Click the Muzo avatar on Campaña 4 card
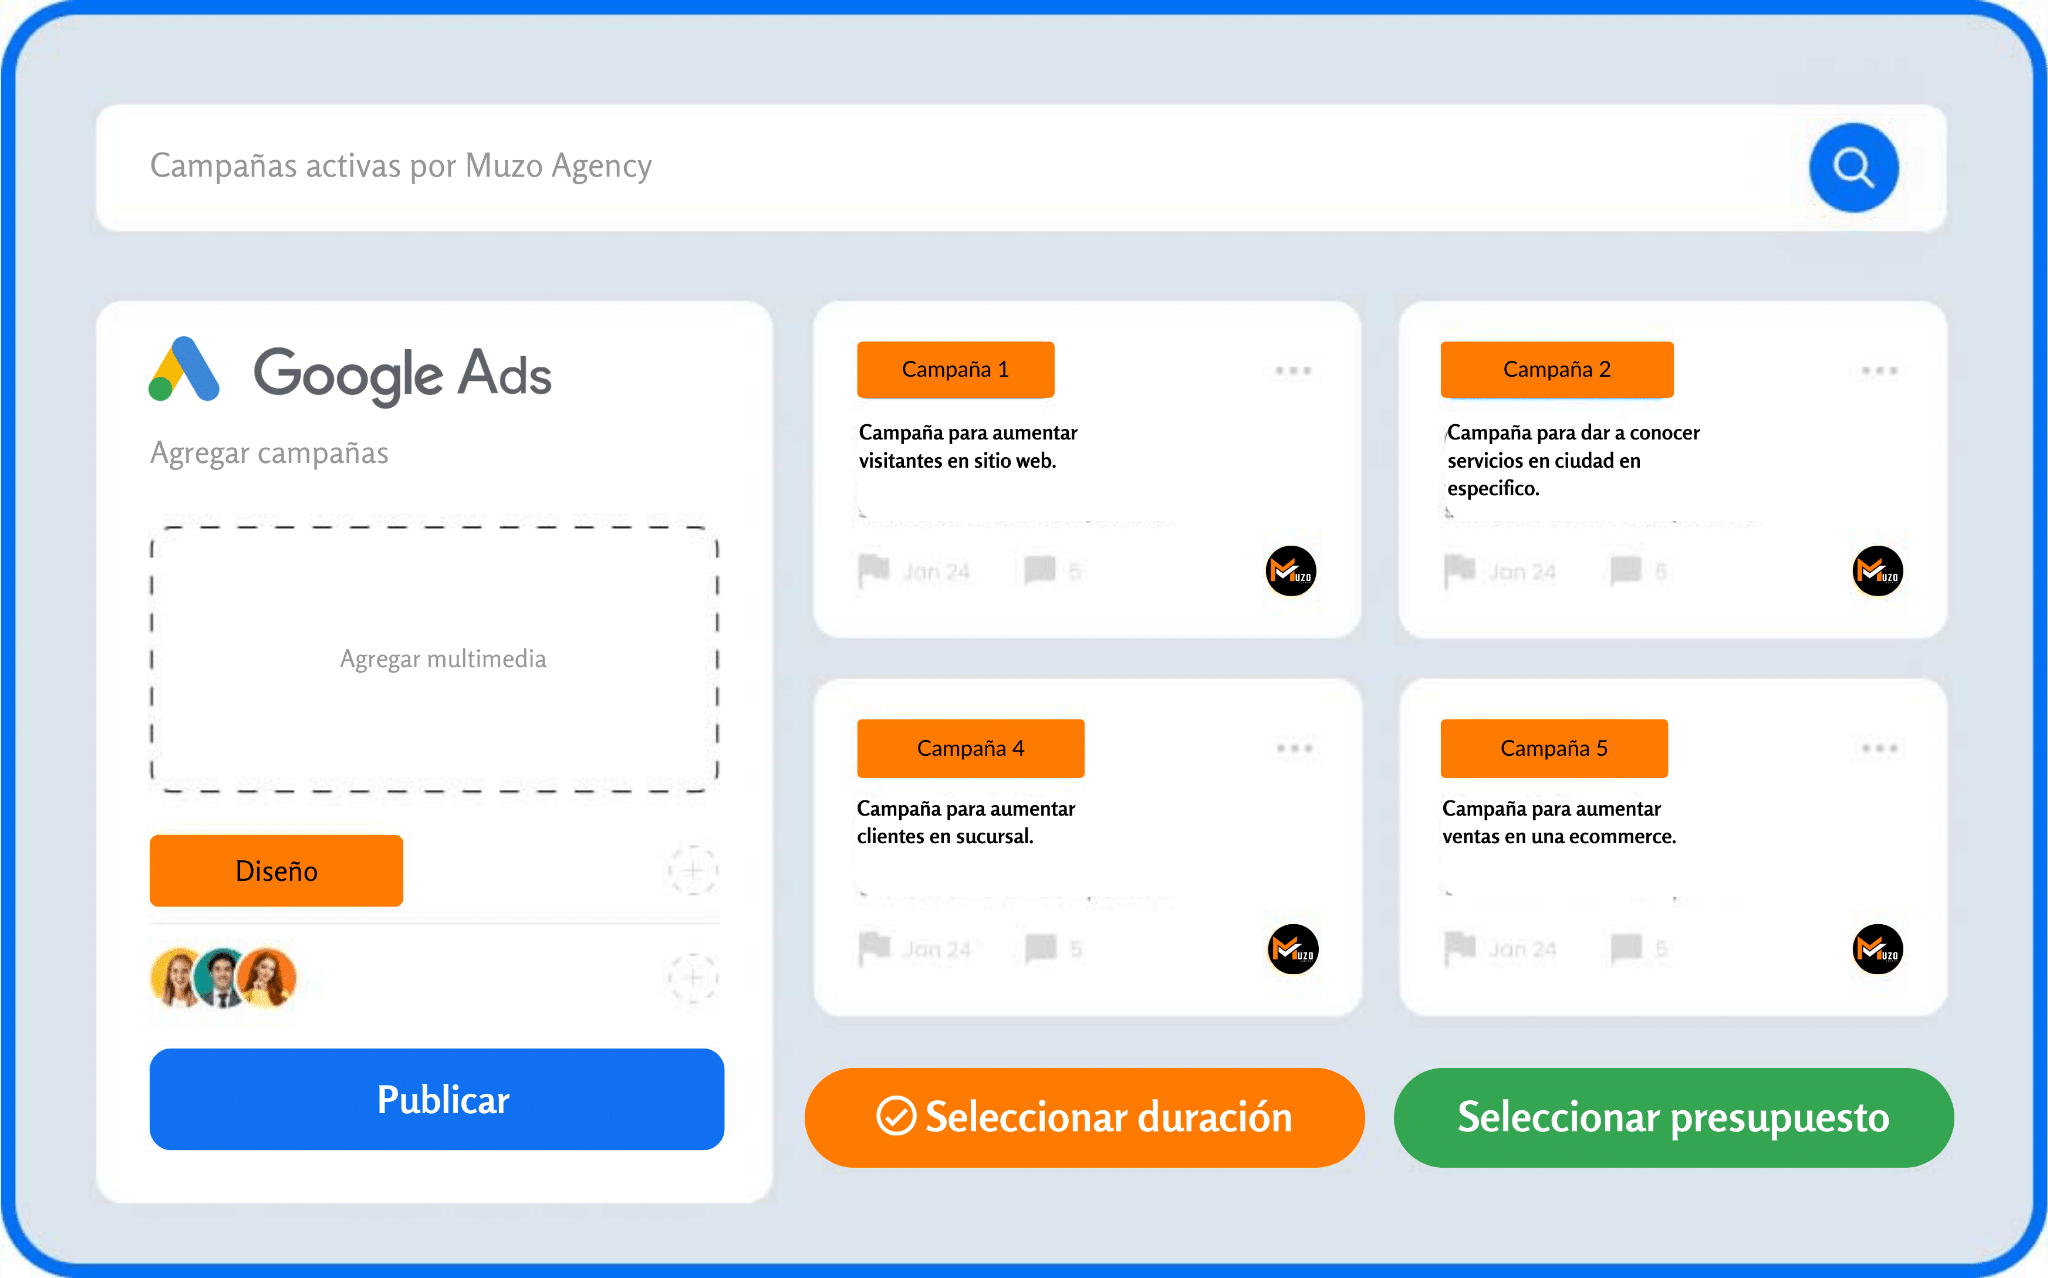The height and width of the screenshot is (1278, 2048). [x=1293, y=949]
